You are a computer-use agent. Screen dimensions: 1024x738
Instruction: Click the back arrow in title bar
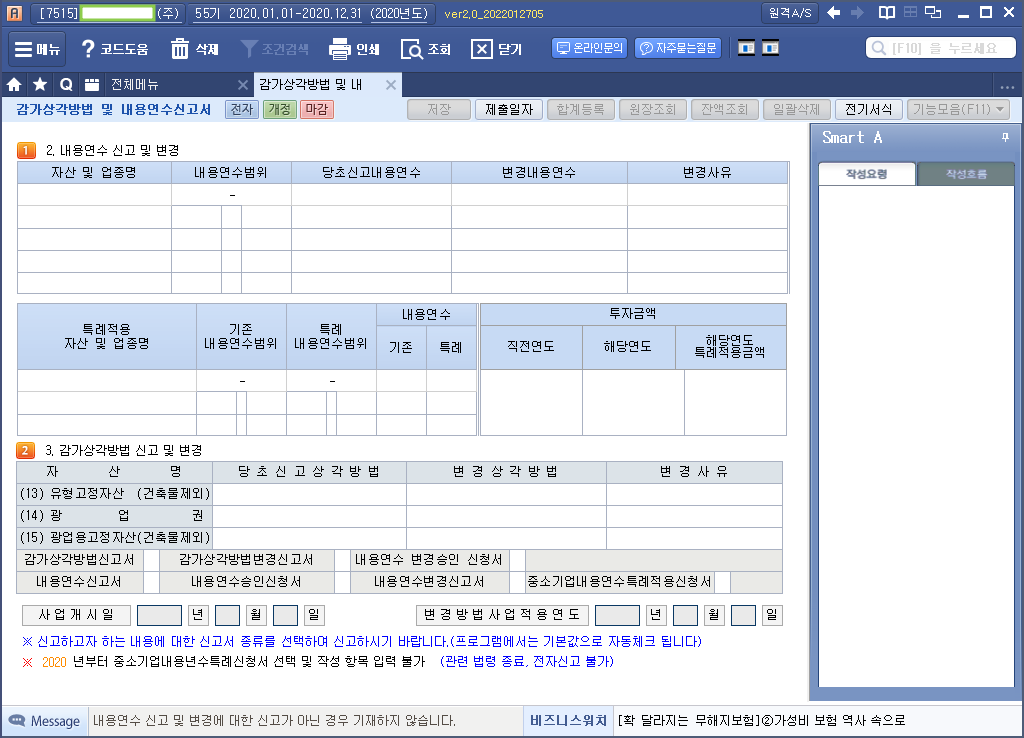tap(833, 12)
